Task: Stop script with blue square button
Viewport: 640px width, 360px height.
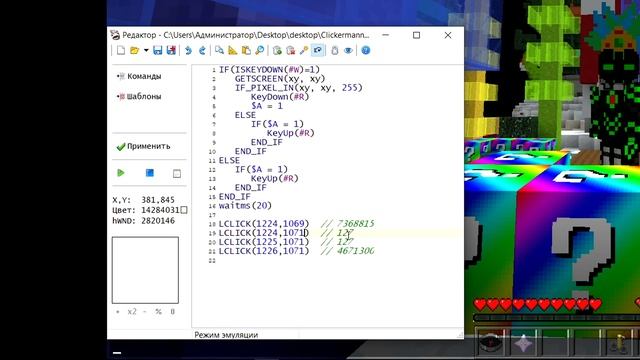Action: coord(150,173)
